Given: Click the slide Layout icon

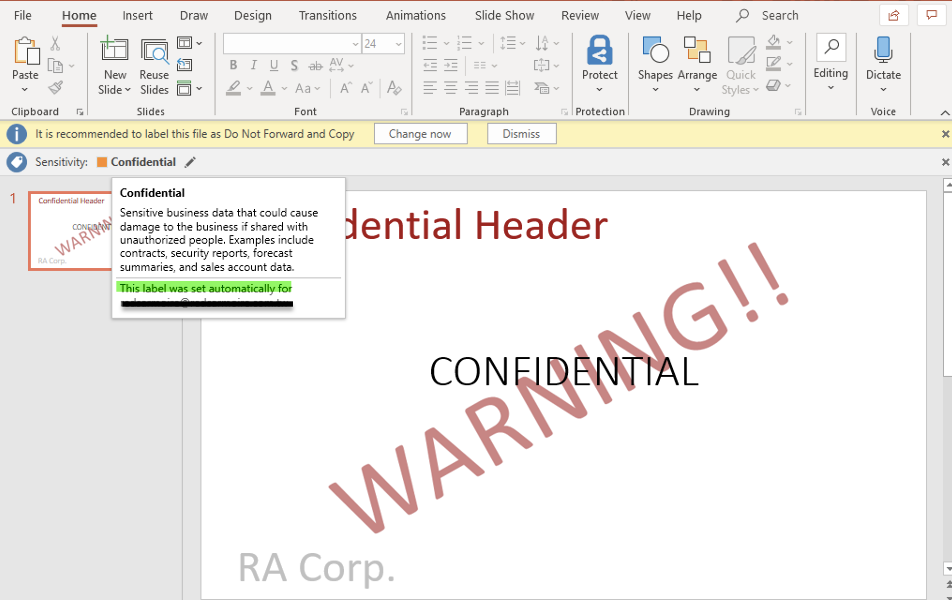Looking at the screenshot, I should click(185, 43).
